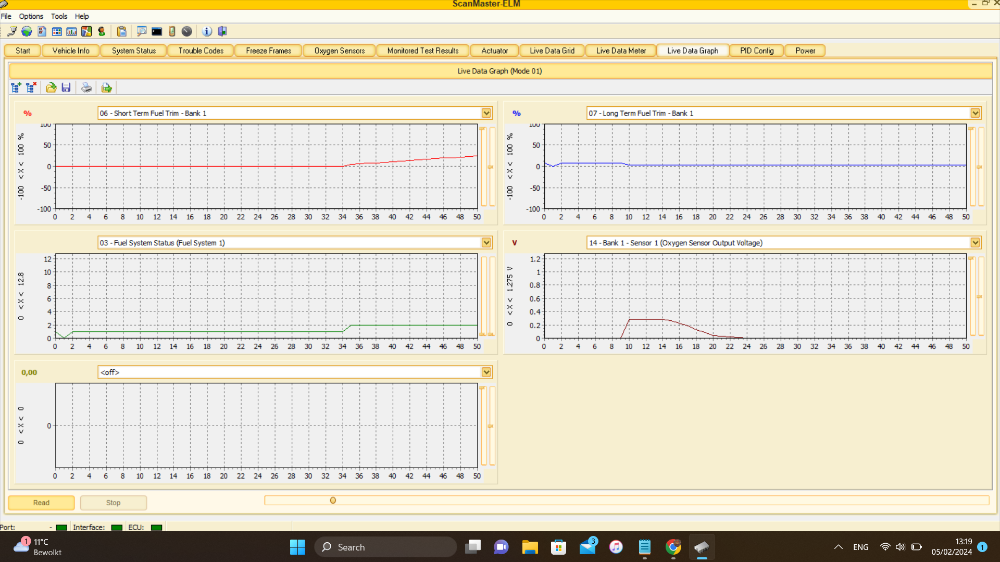Open a saved graph file with folder icon

51,88
